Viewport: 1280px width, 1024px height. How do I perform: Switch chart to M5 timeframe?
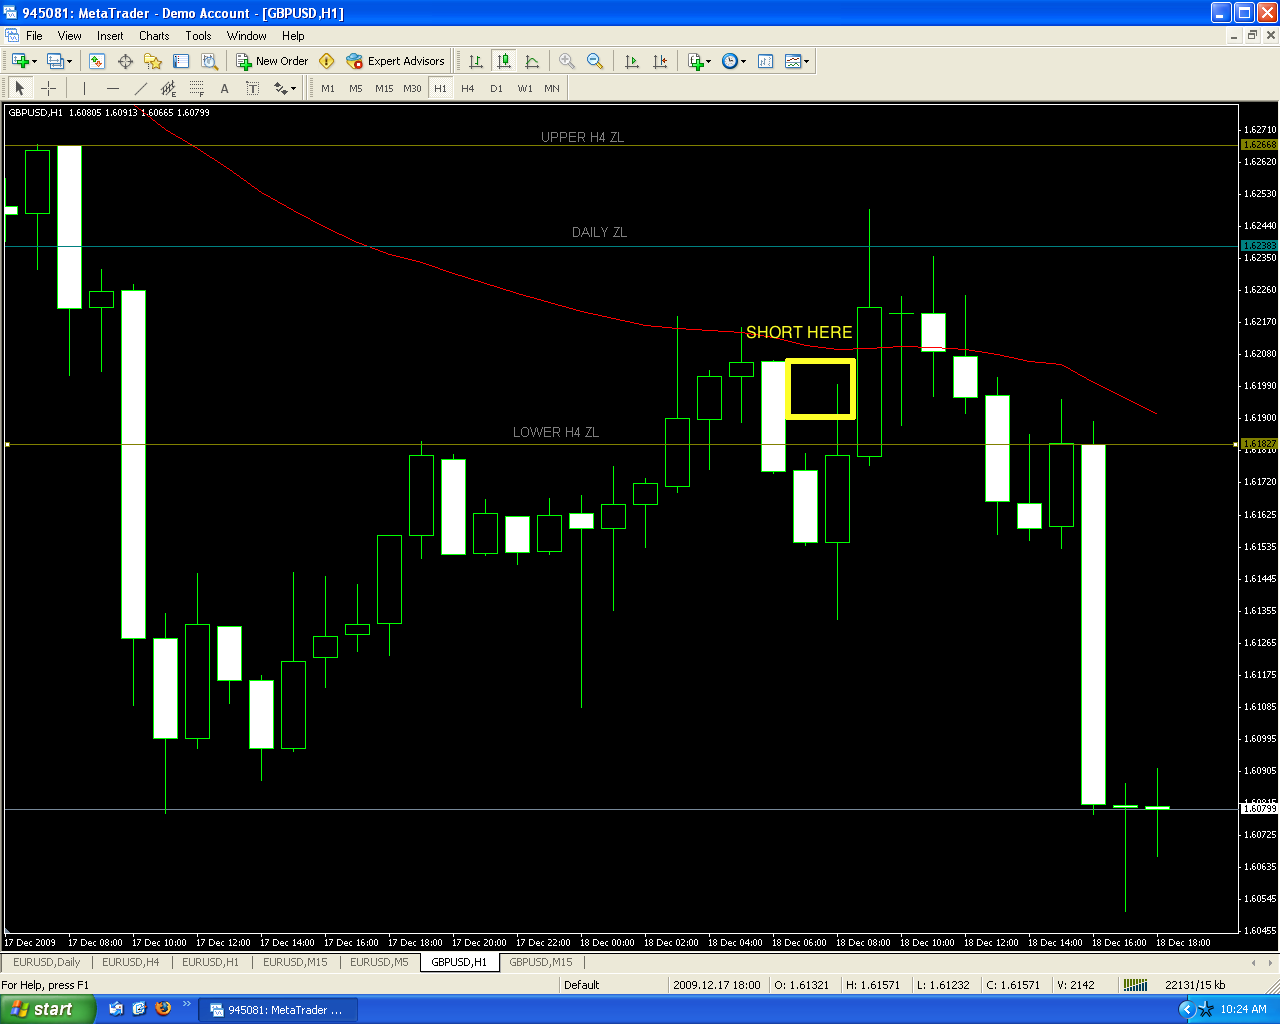tap(356, 88)
